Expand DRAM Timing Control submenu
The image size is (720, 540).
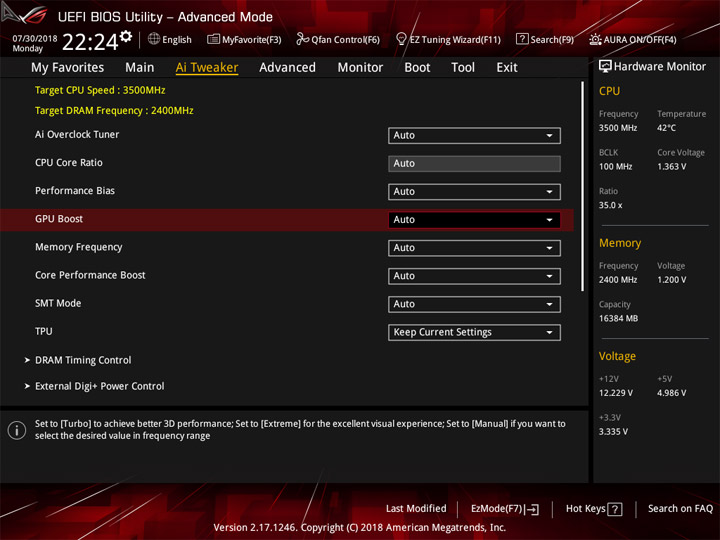[83, 360]
